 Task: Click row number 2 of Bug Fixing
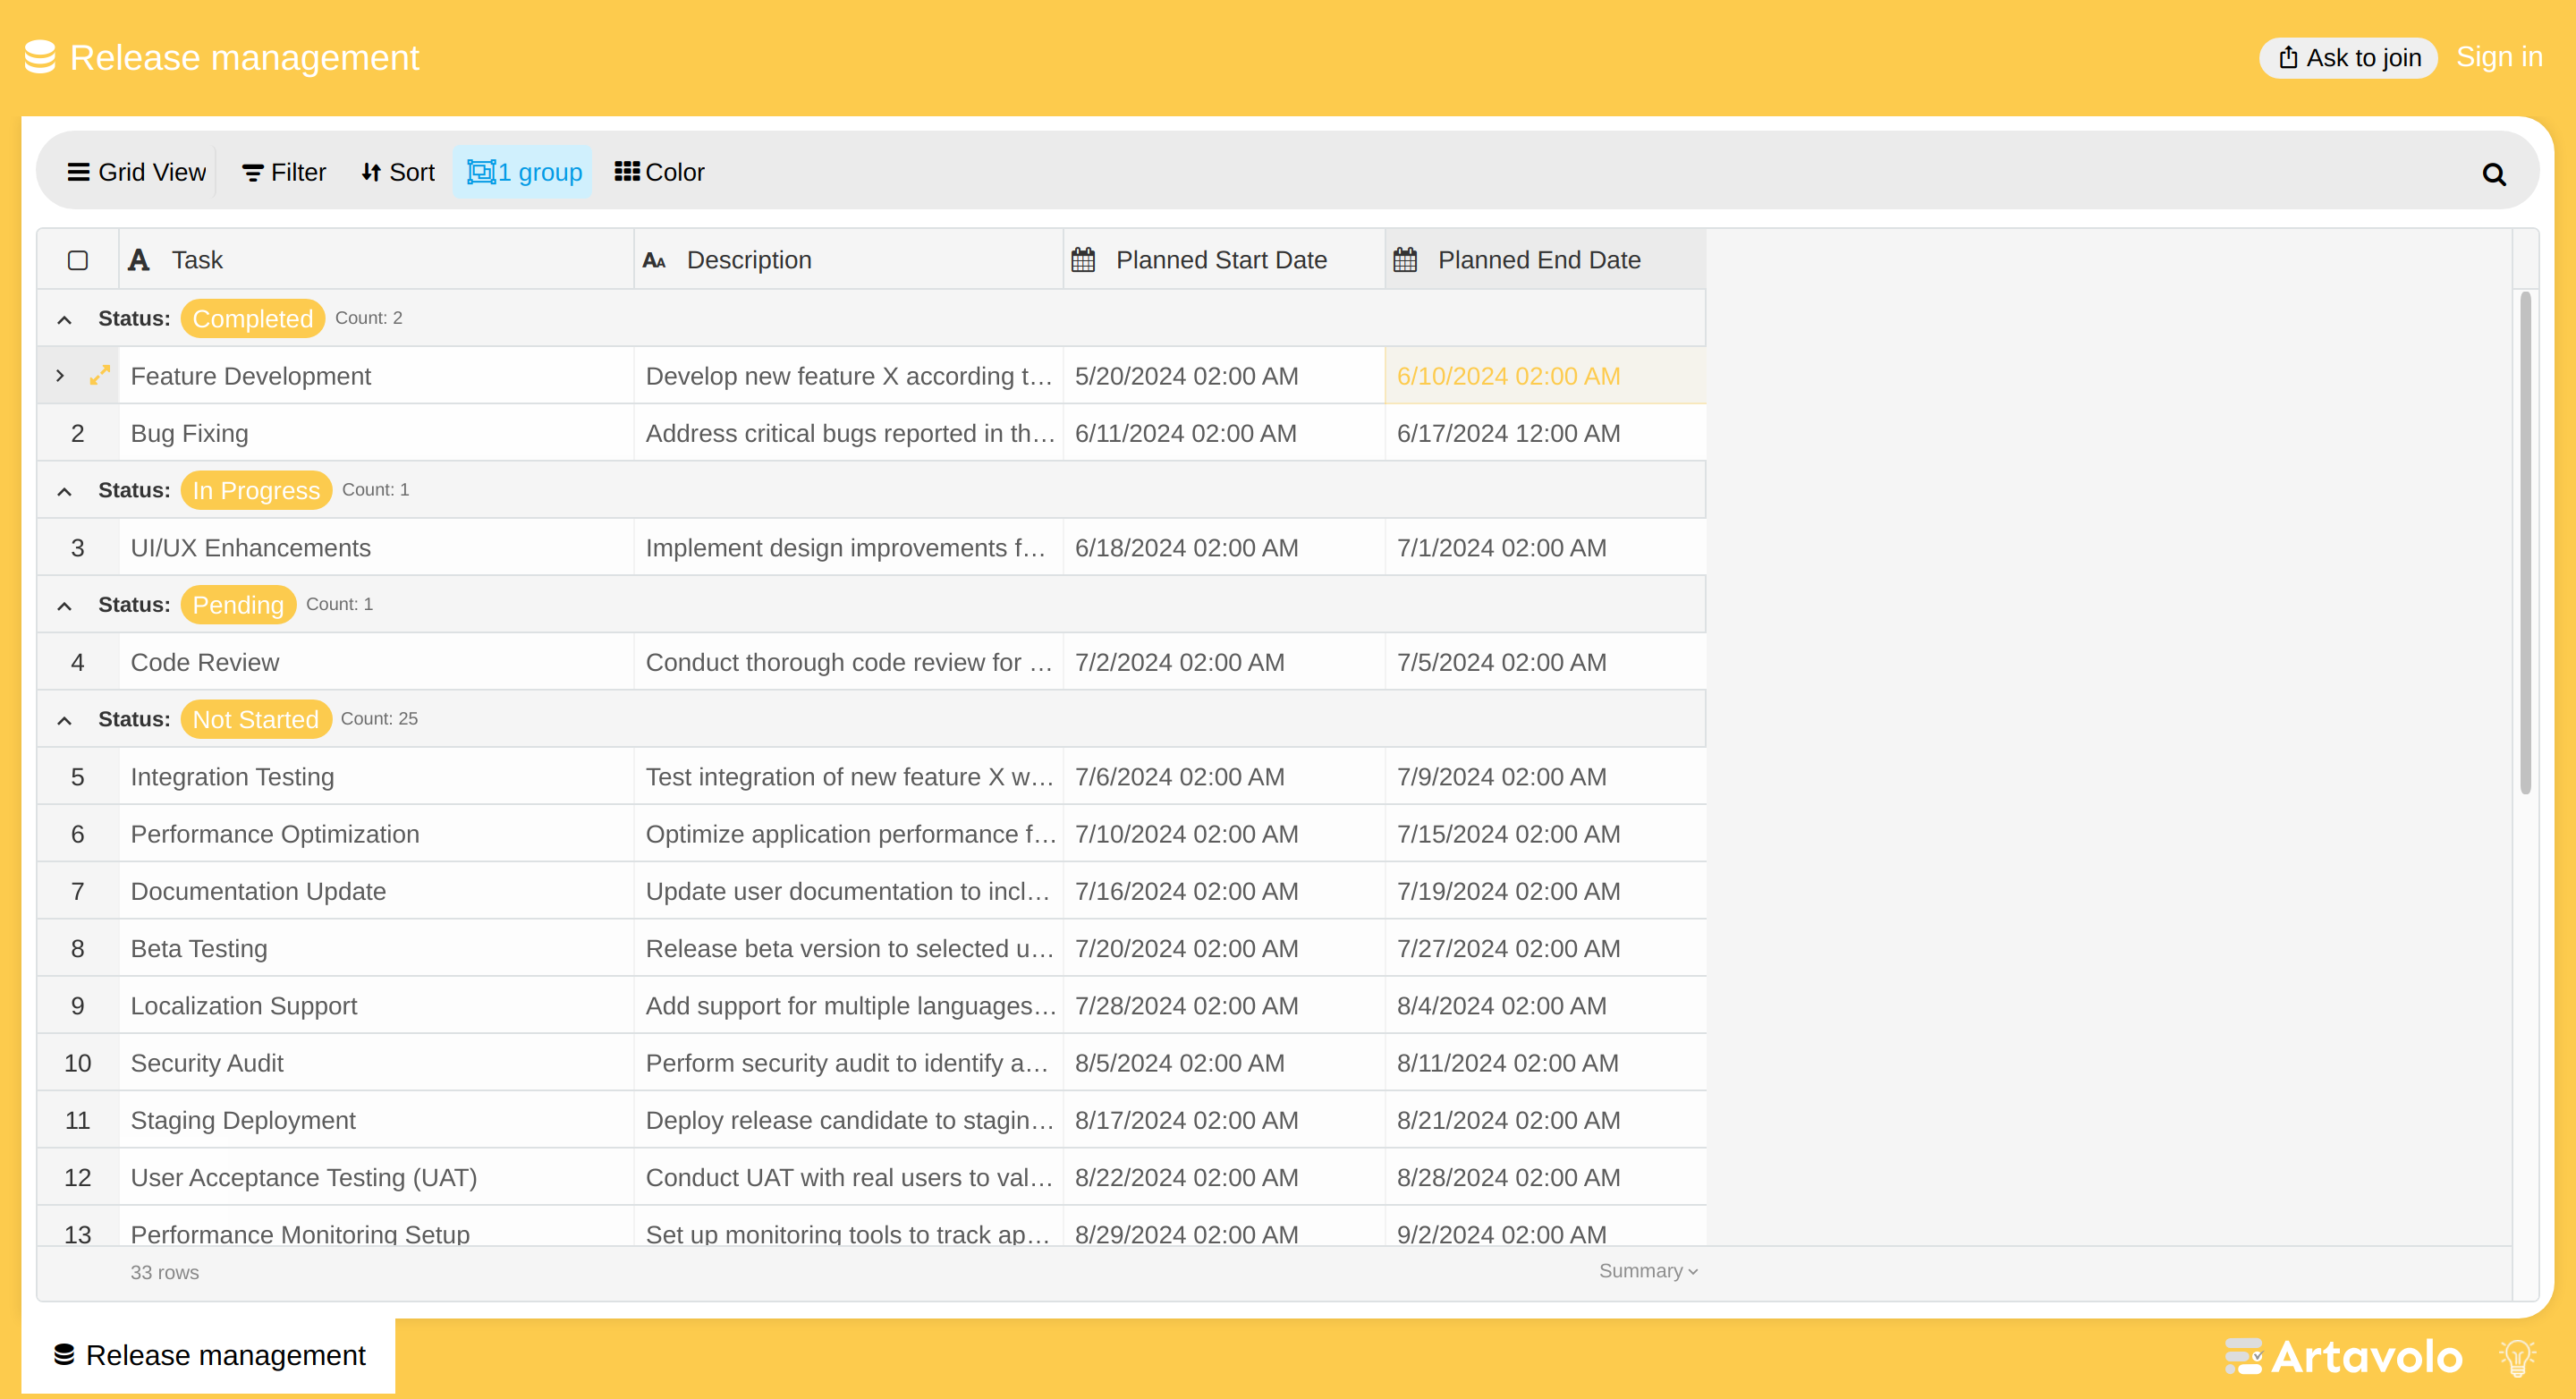click(x=78, y=433)
